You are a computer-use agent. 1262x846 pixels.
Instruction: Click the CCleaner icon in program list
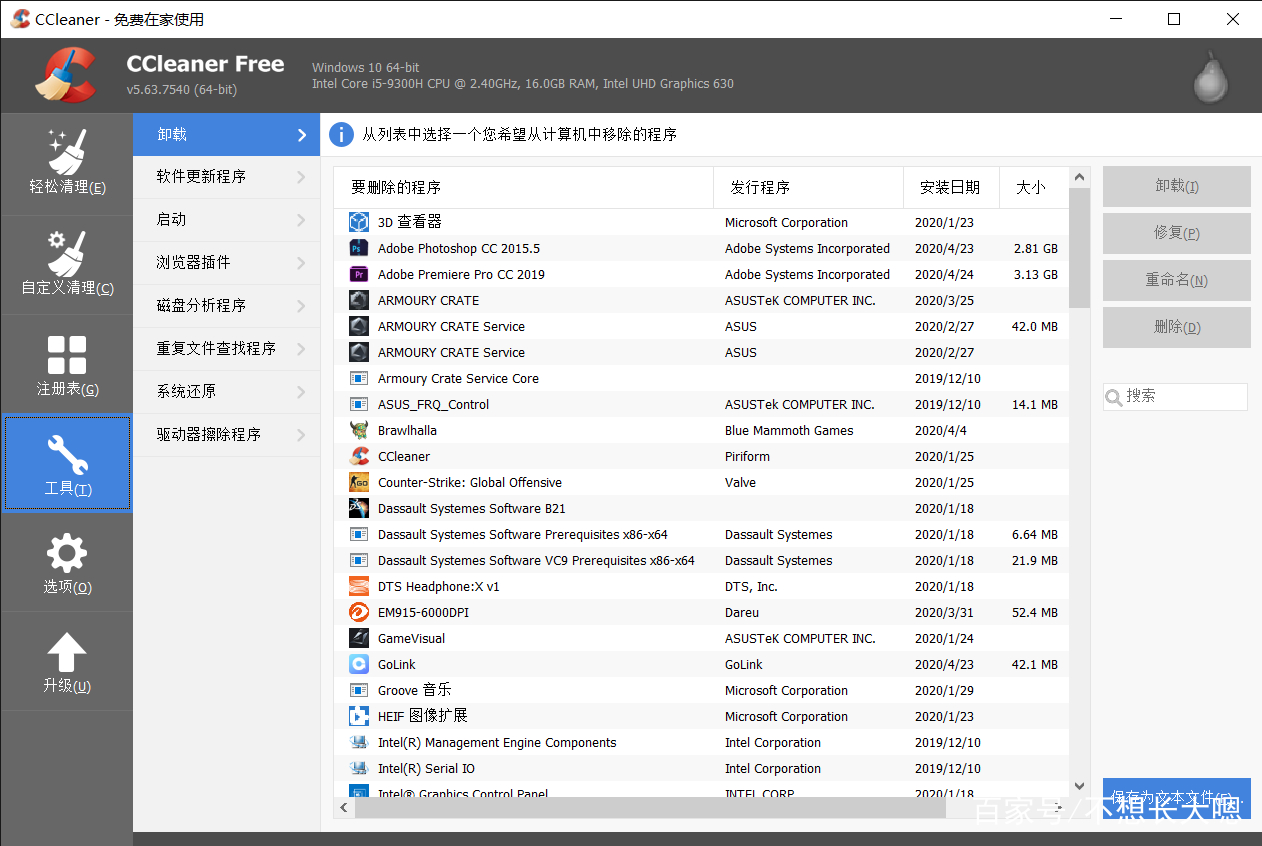359,456
